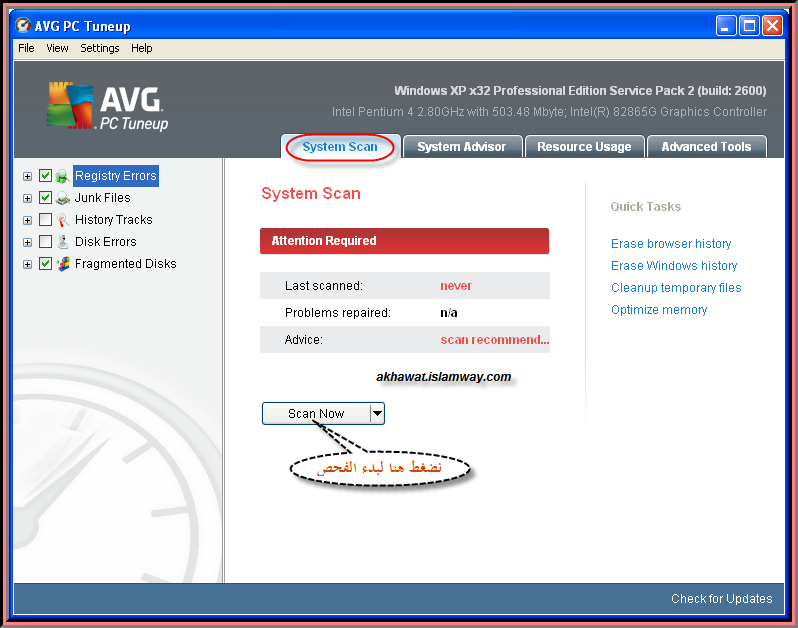Viewport: 798px width, 628px height.
Task: Select the Registry Errors tree item
Action: pyautogui.click(x=116, y=176)
